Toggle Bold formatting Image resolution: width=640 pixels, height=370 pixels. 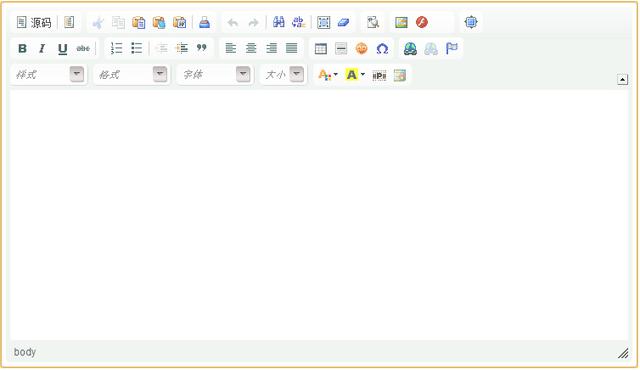point(22,49)
